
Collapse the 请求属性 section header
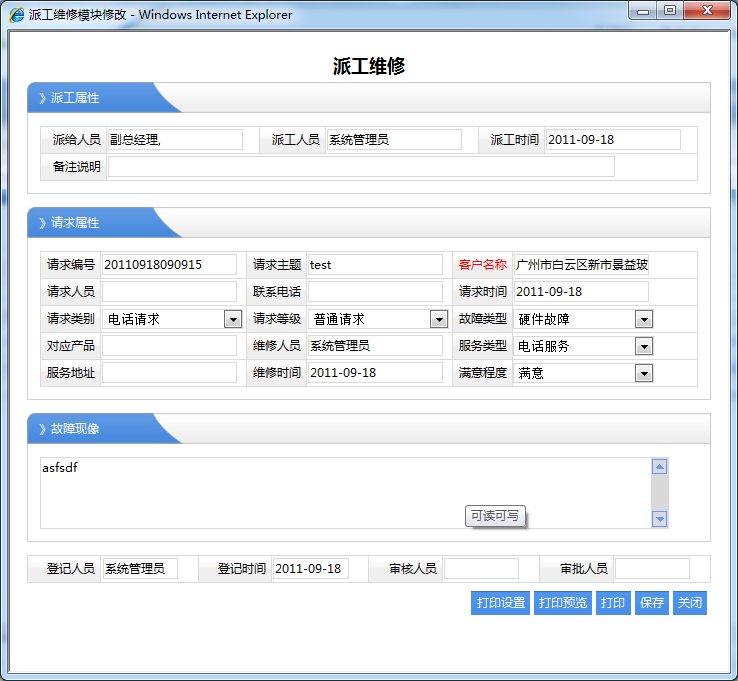[x=75, y=223]
